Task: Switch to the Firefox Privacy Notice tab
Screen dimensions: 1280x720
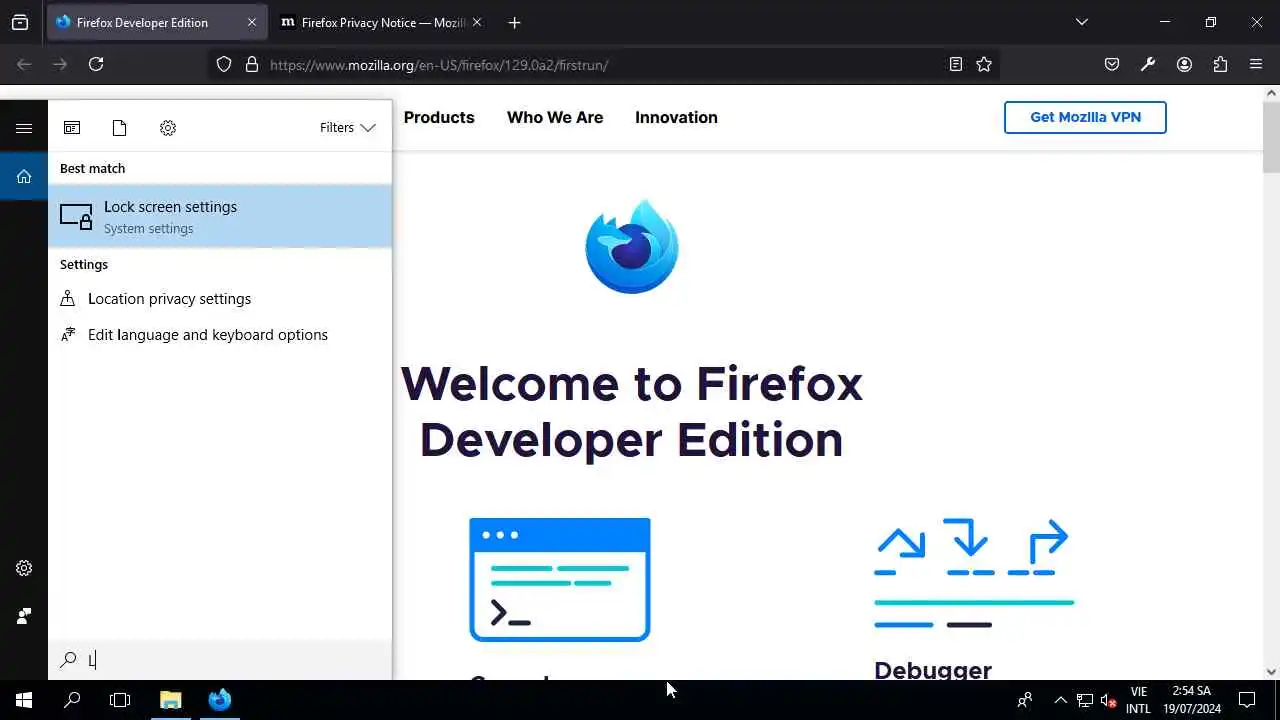Action: [380, 22]
